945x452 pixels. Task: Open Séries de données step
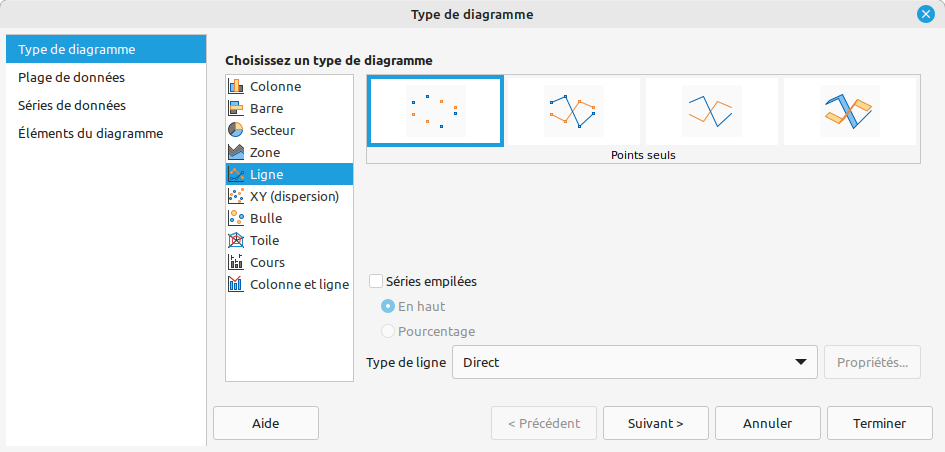pyautogui.click(x=72, y=105)
